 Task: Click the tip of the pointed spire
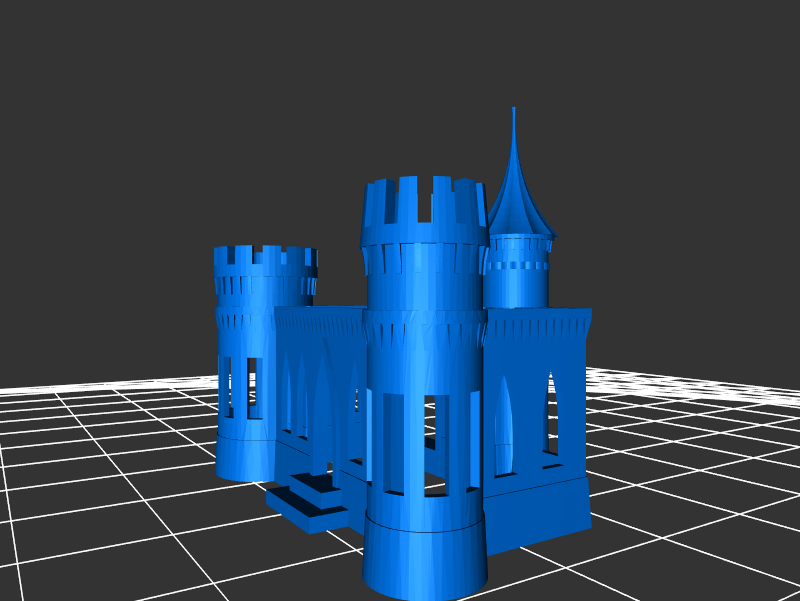tap(514, 112)
